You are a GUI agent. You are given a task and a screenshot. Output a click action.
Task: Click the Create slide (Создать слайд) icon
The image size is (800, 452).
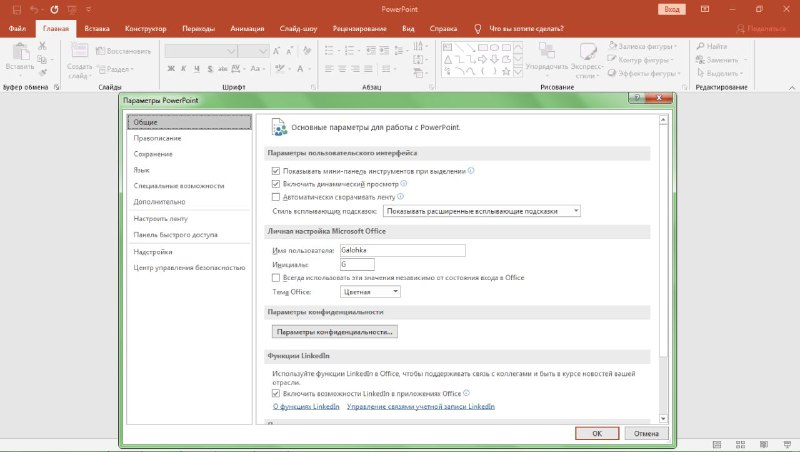(80, 51)
